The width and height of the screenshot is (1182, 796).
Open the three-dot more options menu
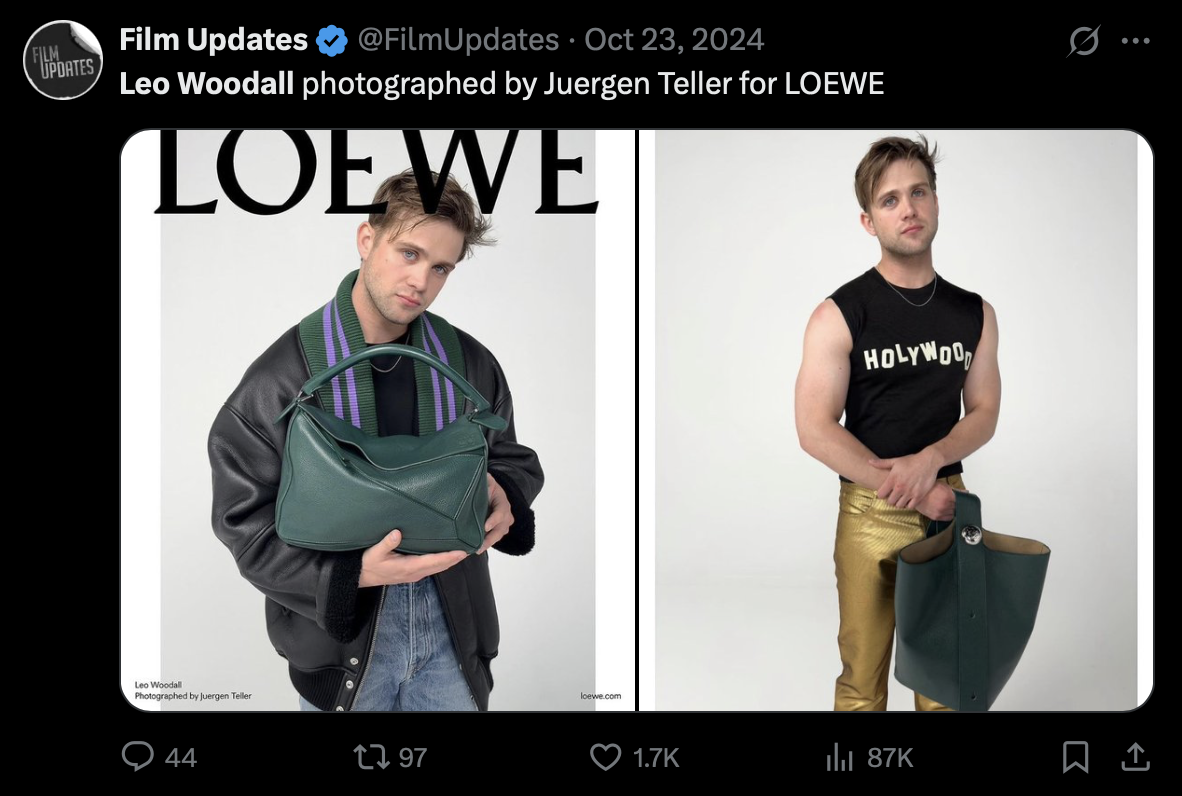1136,41
